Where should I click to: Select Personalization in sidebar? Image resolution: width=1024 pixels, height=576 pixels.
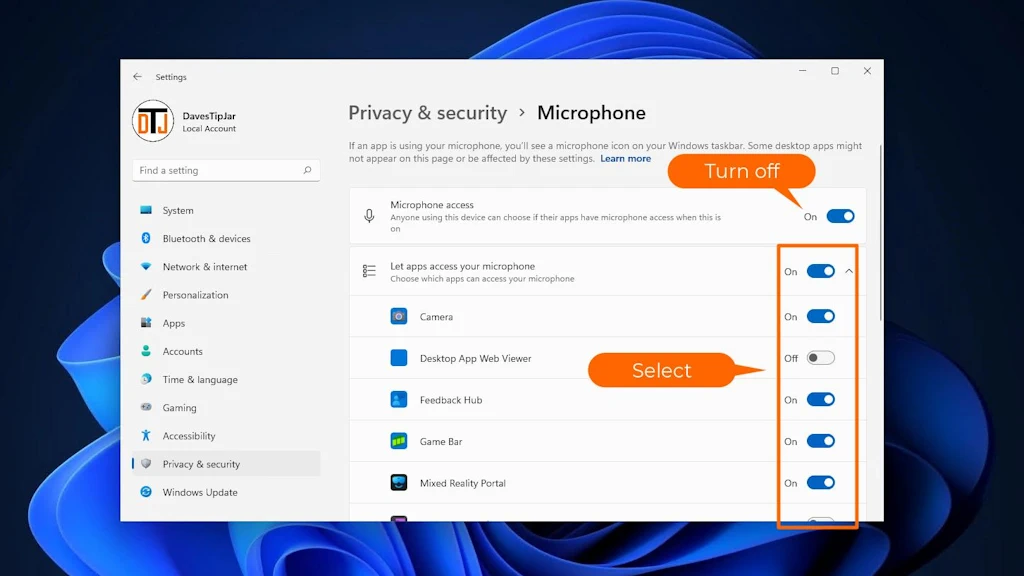pos(226,295)
